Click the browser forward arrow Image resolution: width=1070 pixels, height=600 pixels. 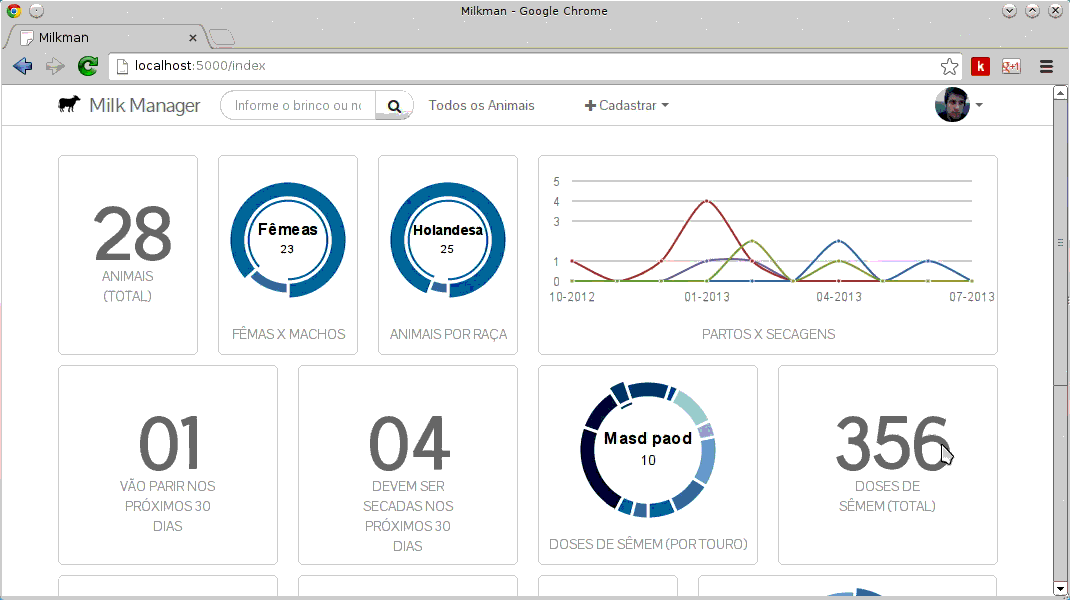[55, 67]
